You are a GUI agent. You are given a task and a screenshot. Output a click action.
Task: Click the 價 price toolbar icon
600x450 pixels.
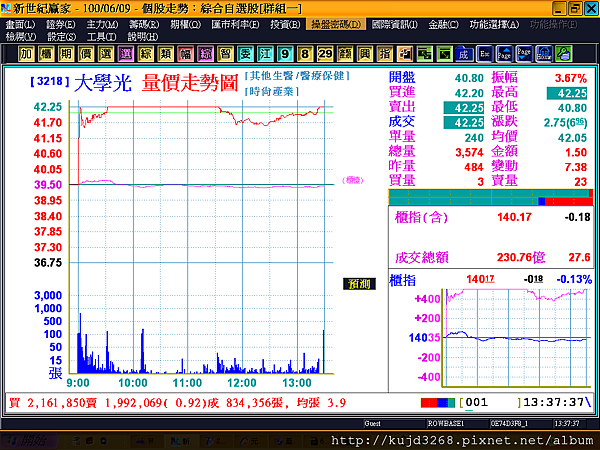point(86,54)
